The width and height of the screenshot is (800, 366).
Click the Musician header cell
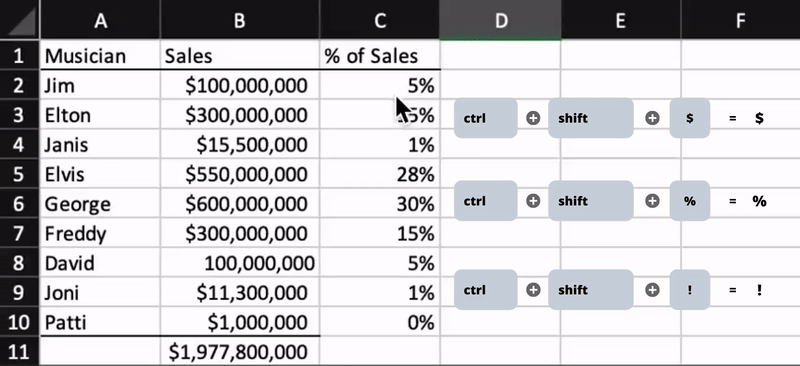101,56
